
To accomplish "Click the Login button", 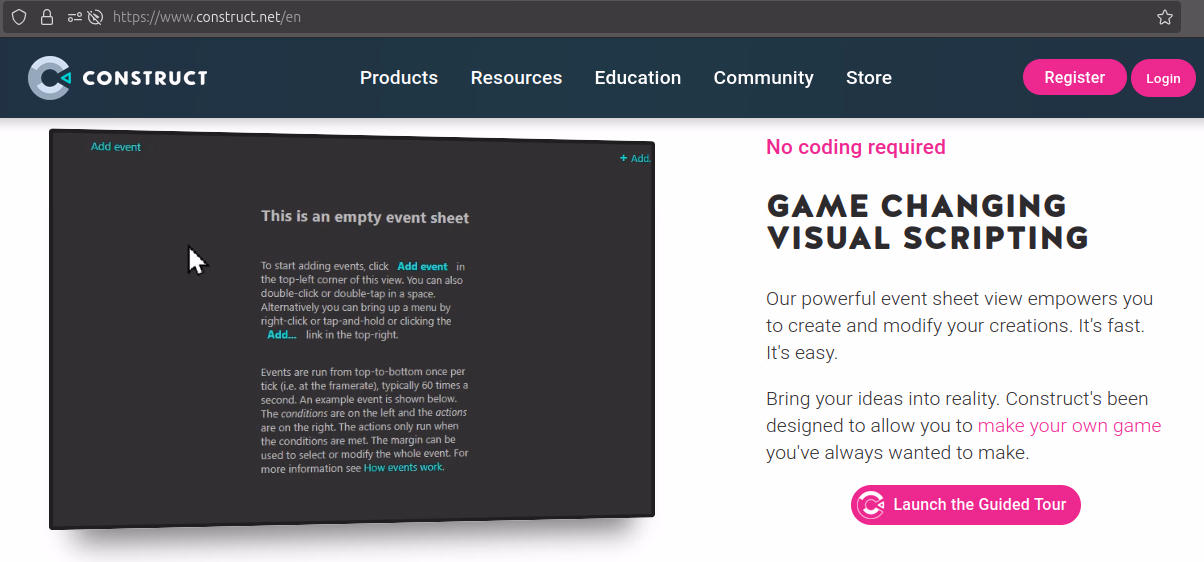I will pyautogui.click(x=1163, y=78).
